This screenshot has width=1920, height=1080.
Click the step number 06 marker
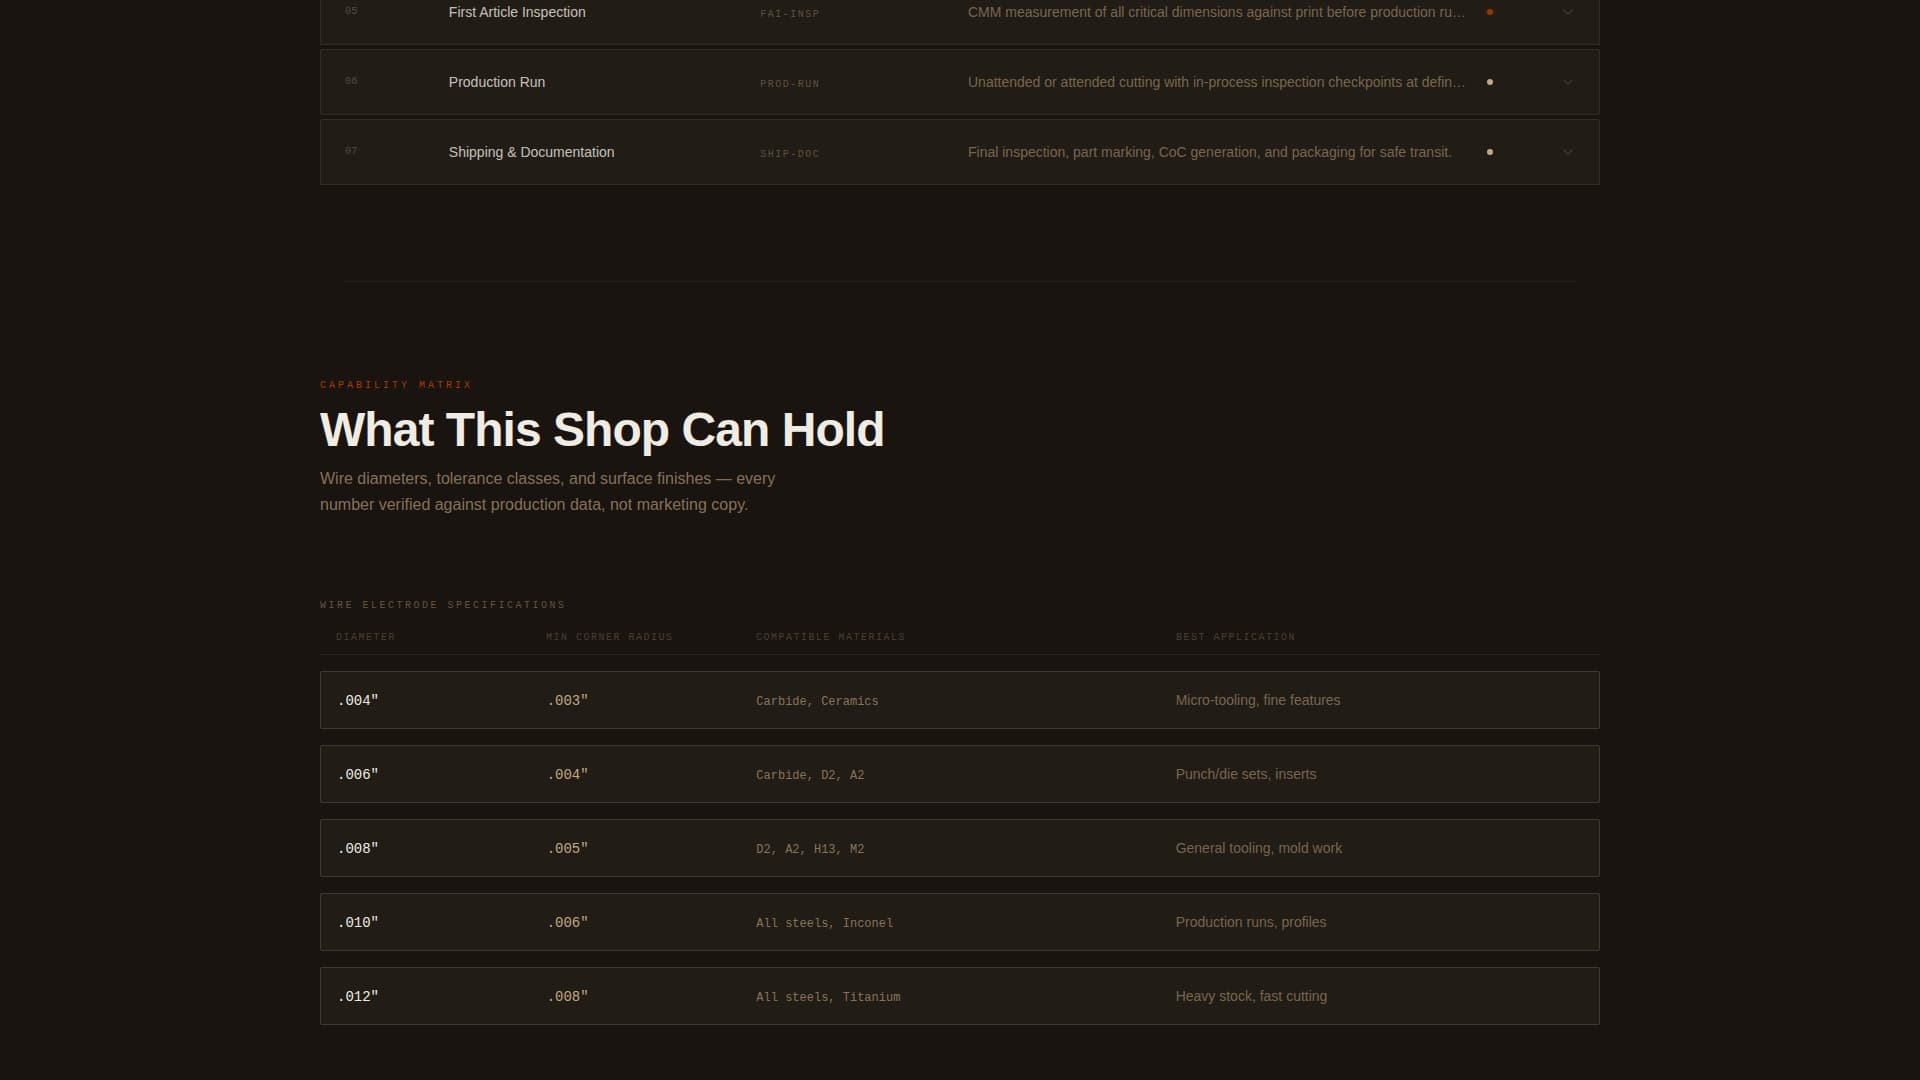350,80
